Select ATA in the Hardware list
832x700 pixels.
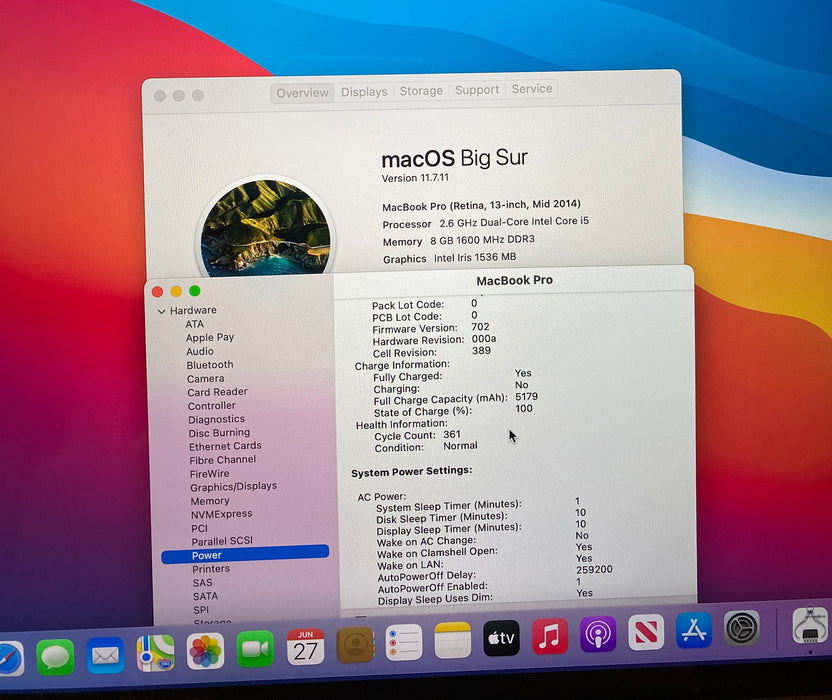tap(194, 324)
